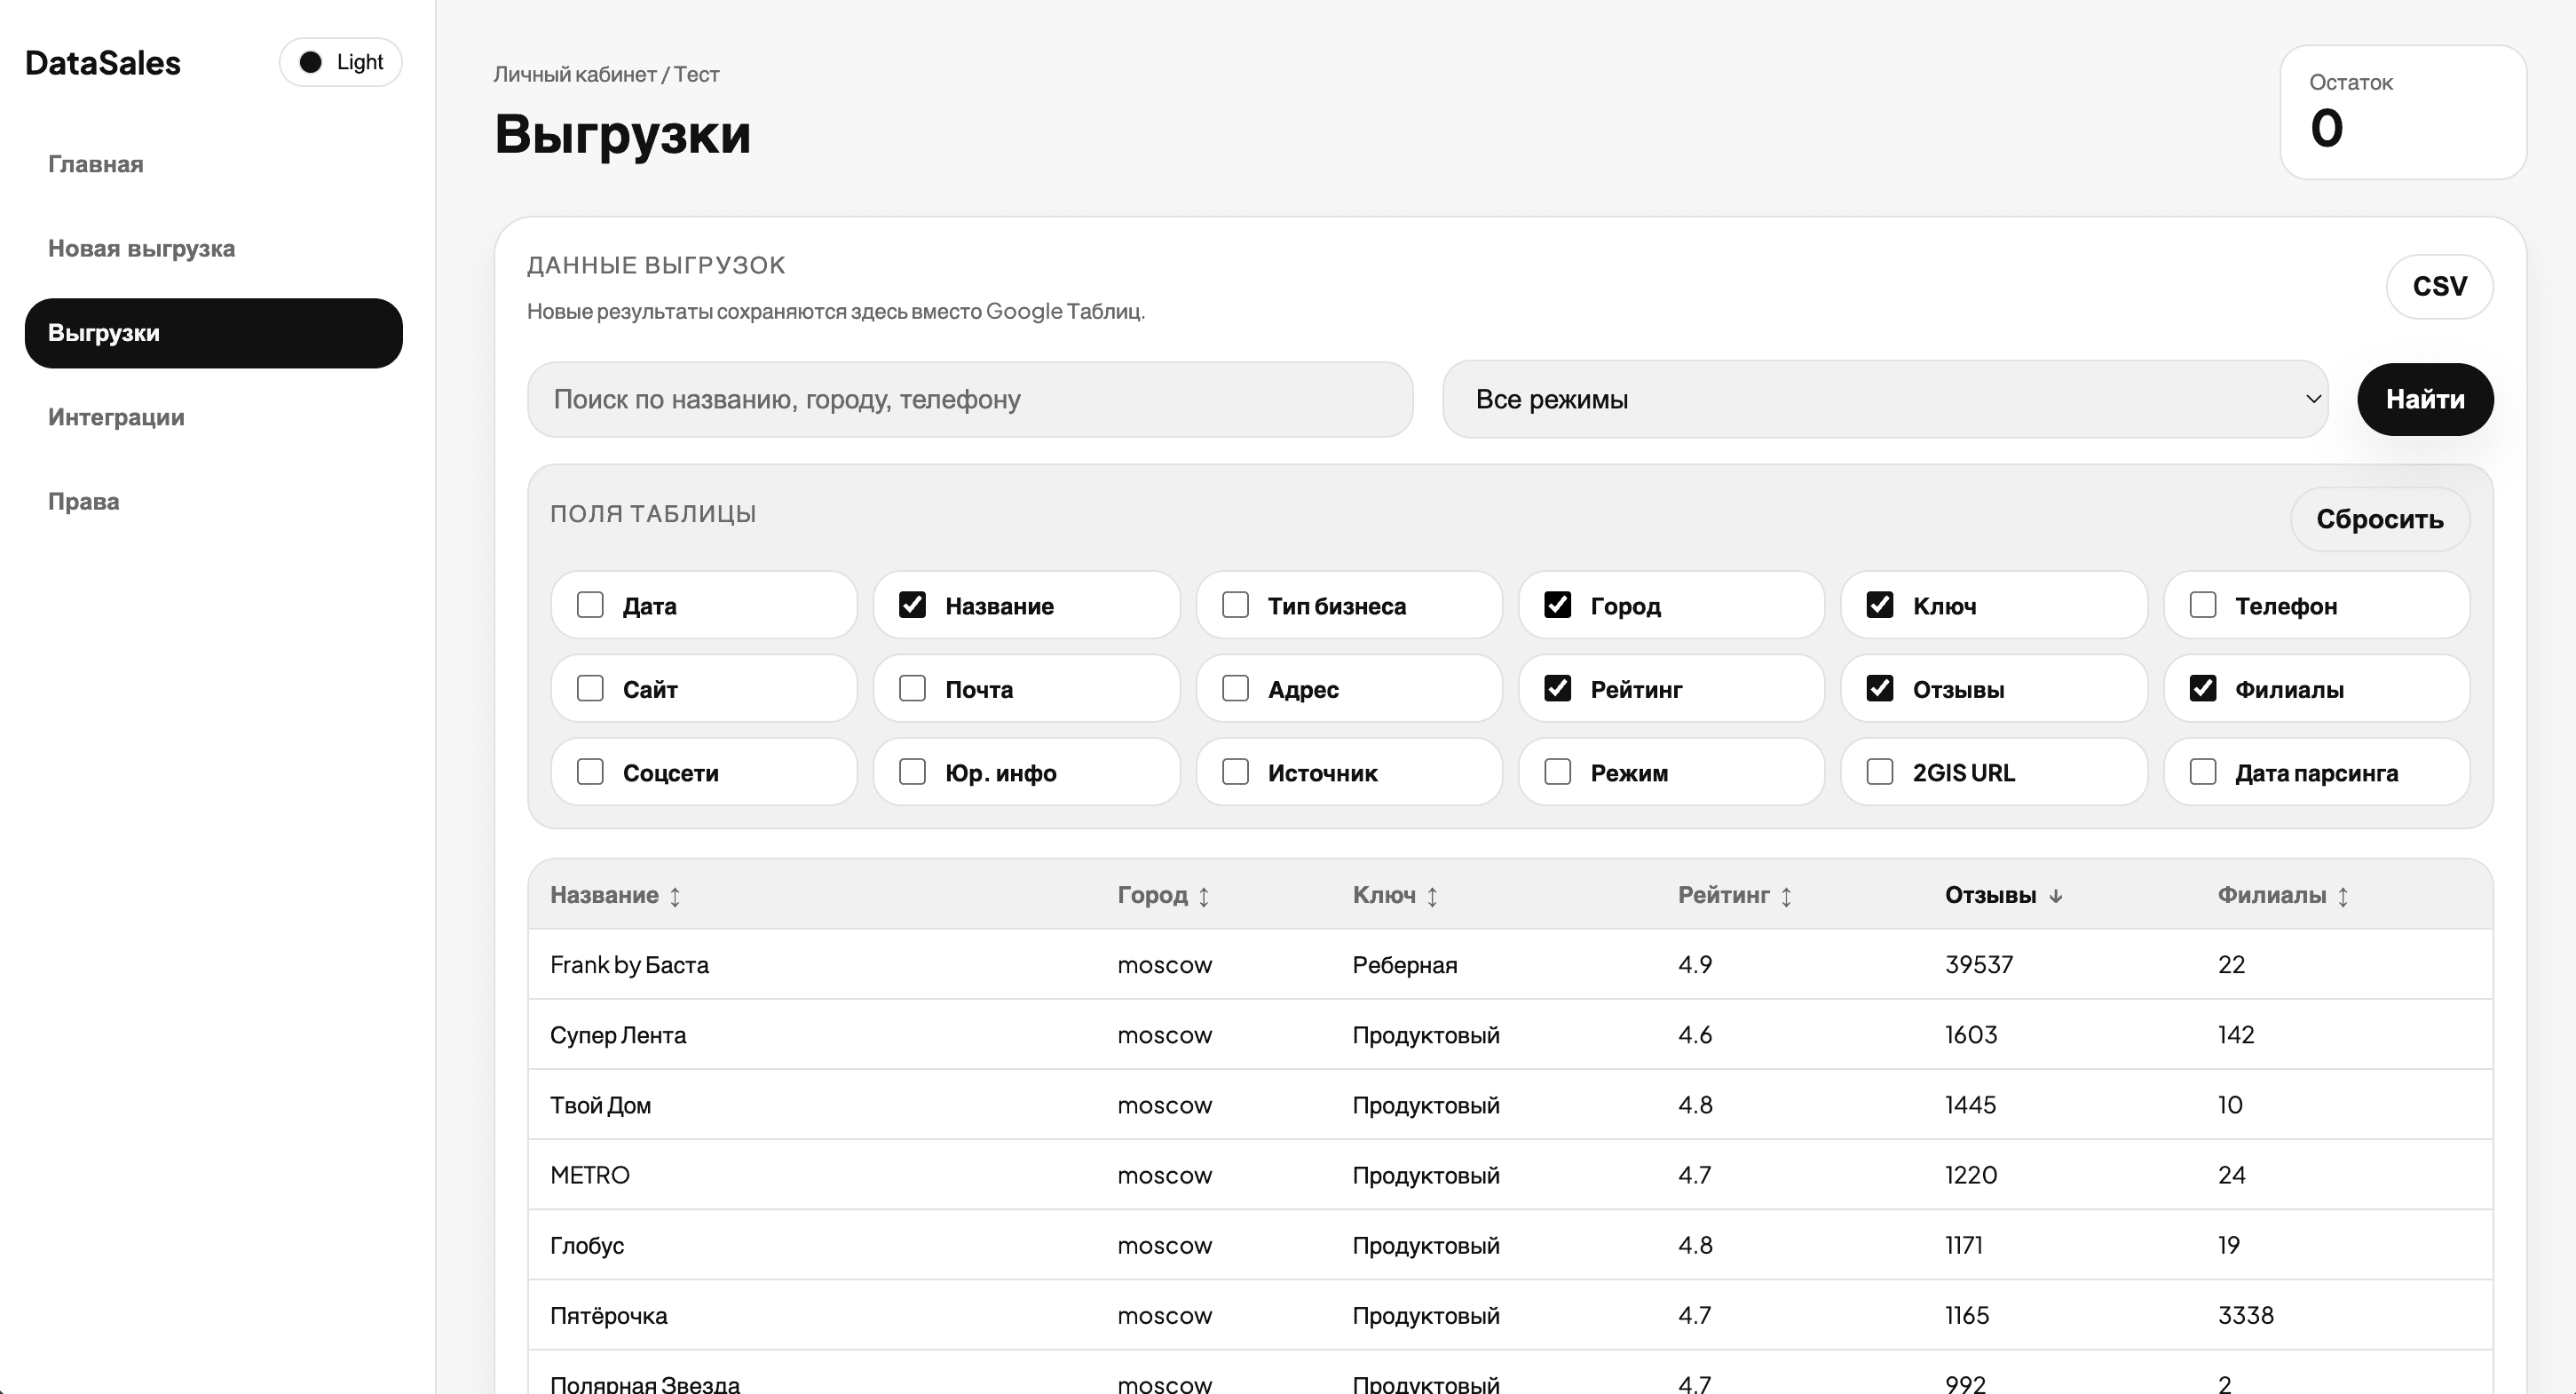Image resolution: width=2576 pixels, height=1394 pixels.
Task: Sort table by Название column arrows
Action: [x=675, y=896]
